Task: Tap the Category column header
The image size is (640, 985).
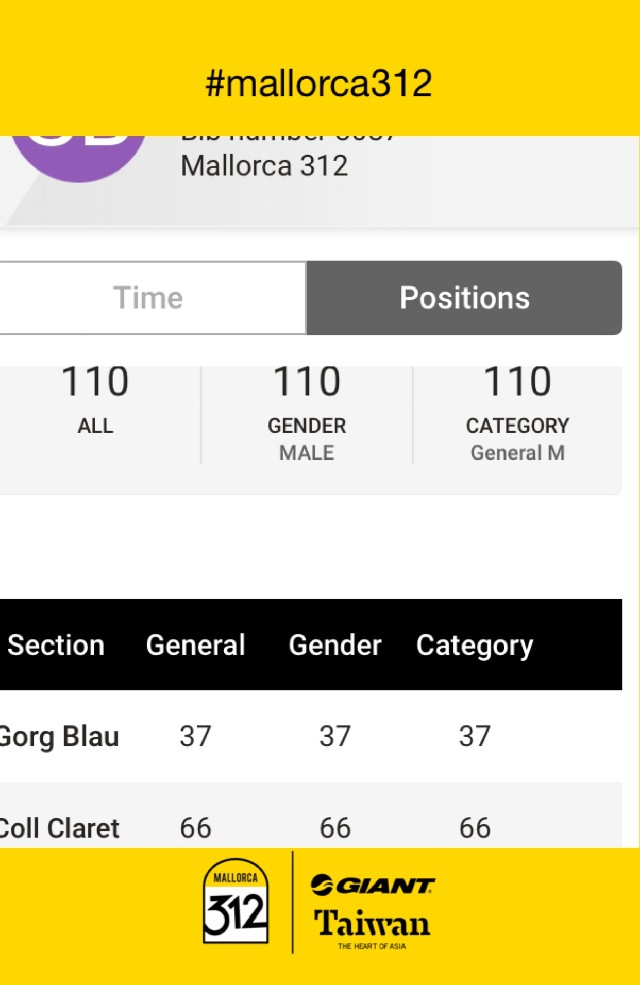Action: click(x=474, y=645)
